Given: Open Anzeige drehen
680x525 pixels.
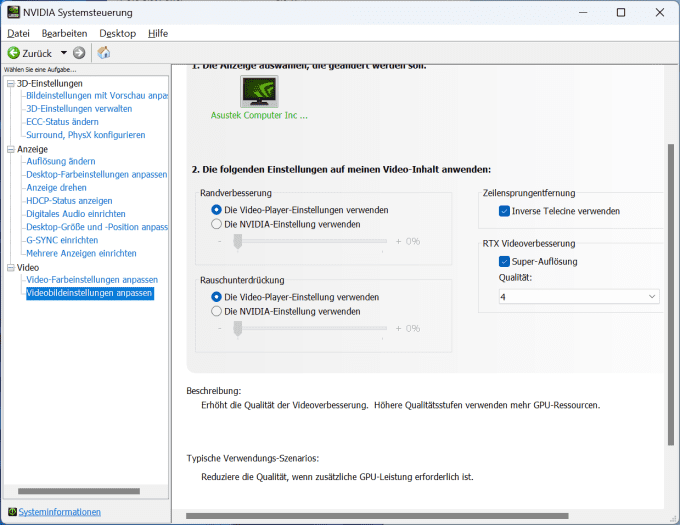Looking at the screenshot, I should 56,188.
